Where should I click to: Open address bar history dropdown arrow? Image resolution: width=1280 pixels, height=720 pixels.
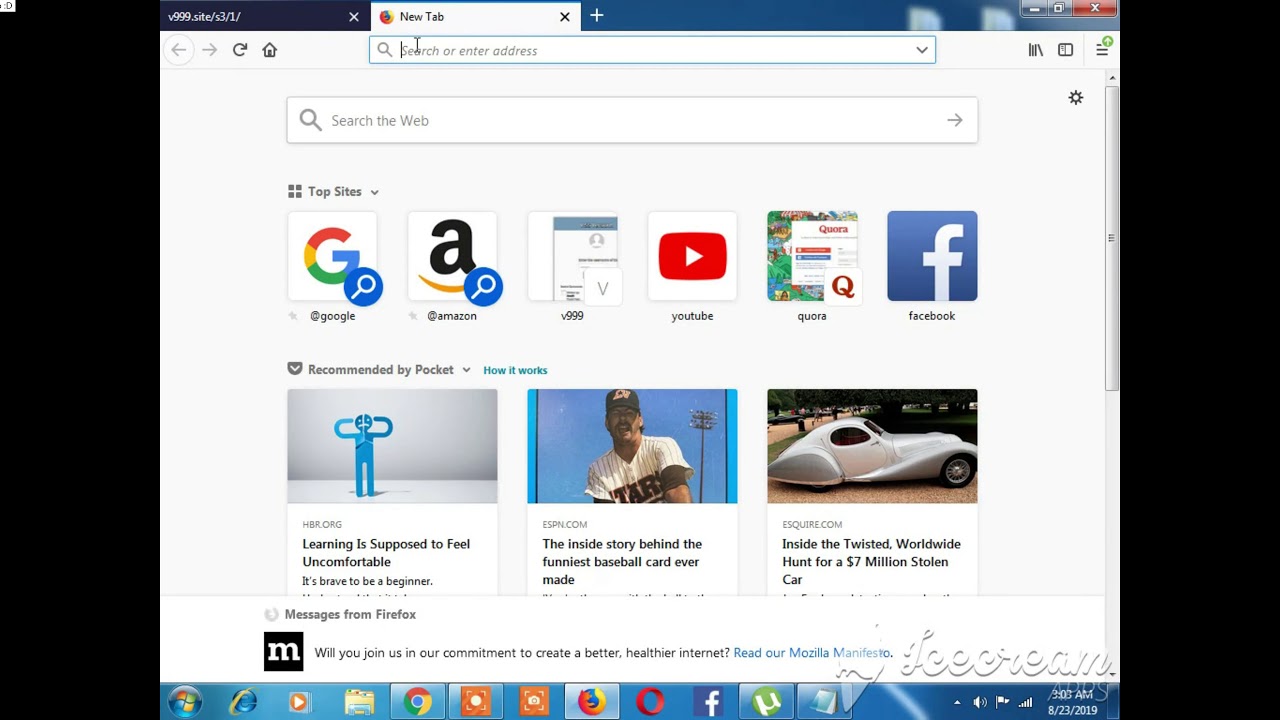922,50
